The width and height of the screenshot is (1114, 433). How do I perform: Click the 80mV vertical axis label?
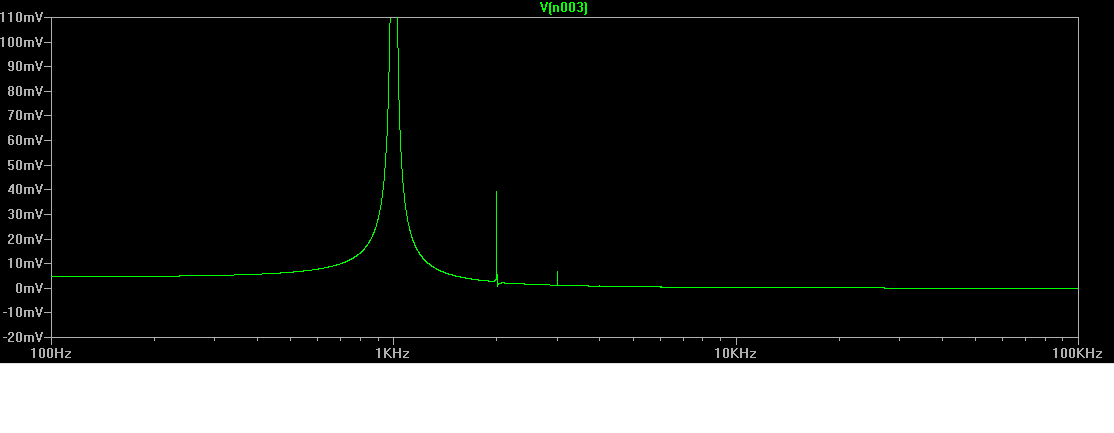[26, 91]
